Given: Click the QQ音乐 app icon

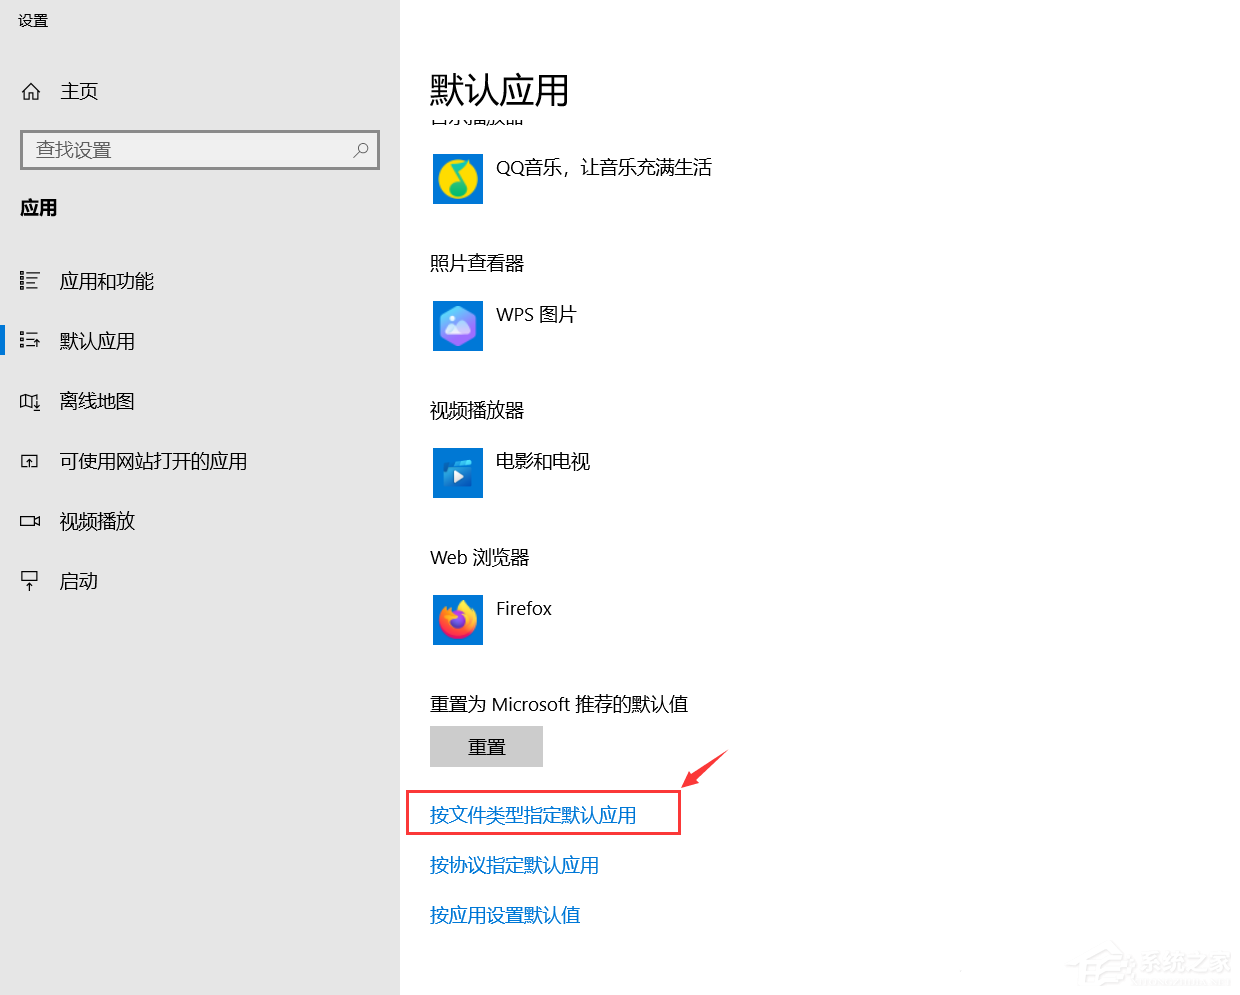Looking at the screenshot, I should coord(457,179).
